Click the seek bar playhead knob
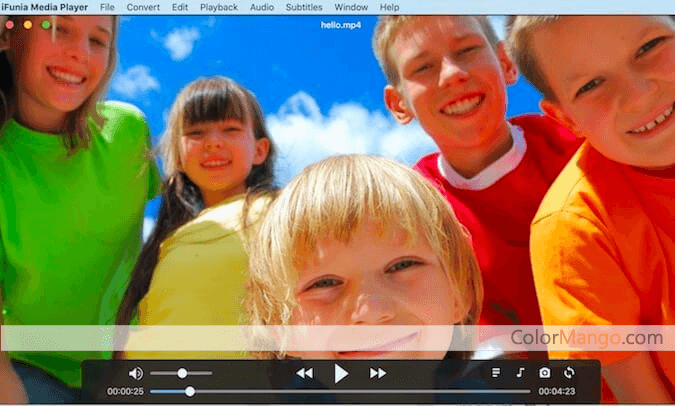675x406 pixels. [x=189, y=391]
